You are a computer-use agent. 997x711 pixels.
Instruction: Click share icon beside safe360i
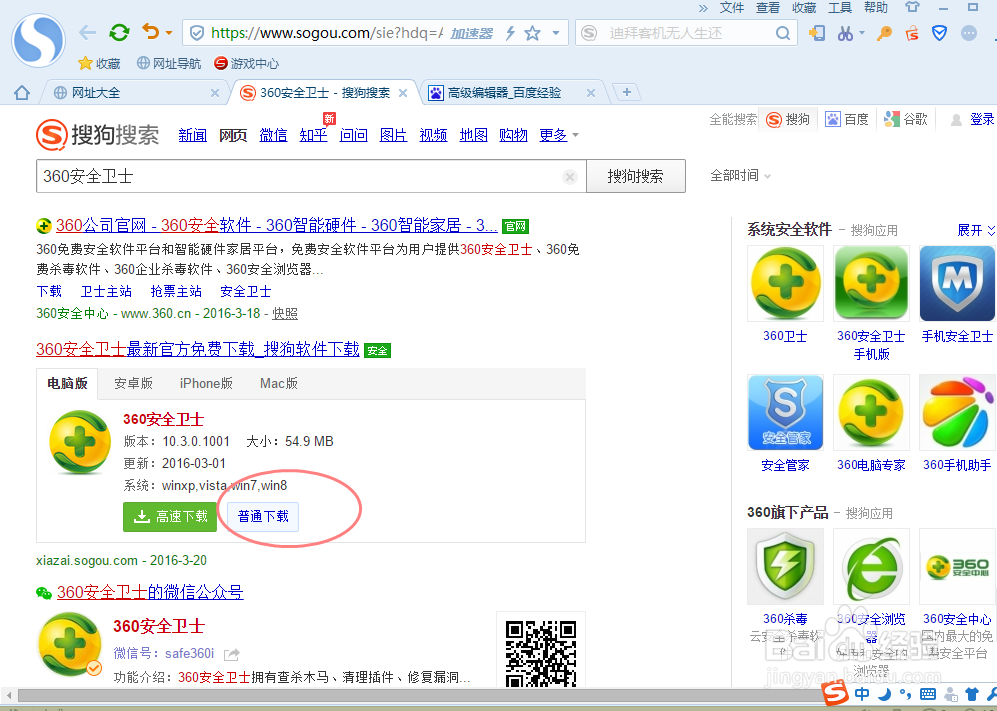coord(231,654)
